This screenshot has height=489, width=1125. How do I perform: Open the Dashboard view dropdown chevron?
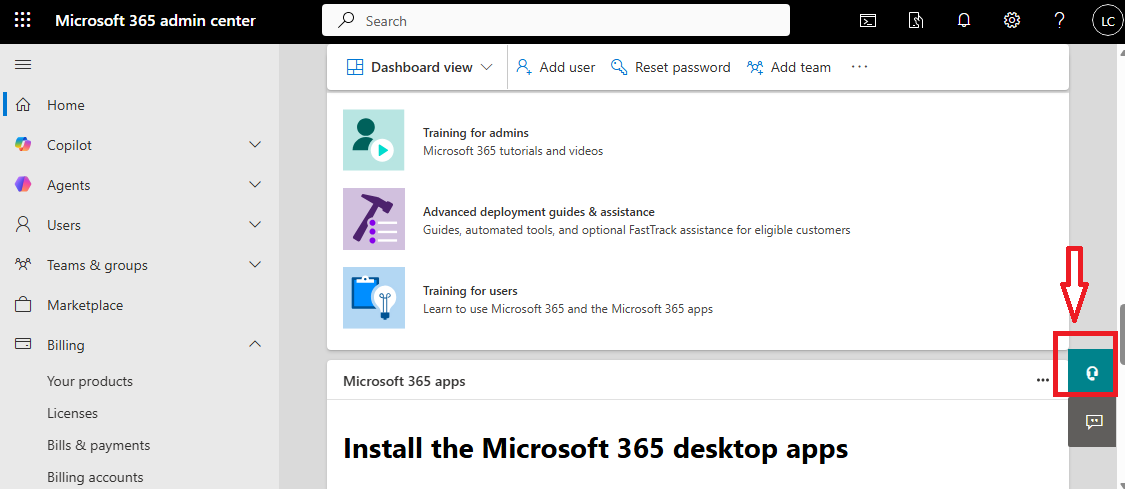click(486, 67)
